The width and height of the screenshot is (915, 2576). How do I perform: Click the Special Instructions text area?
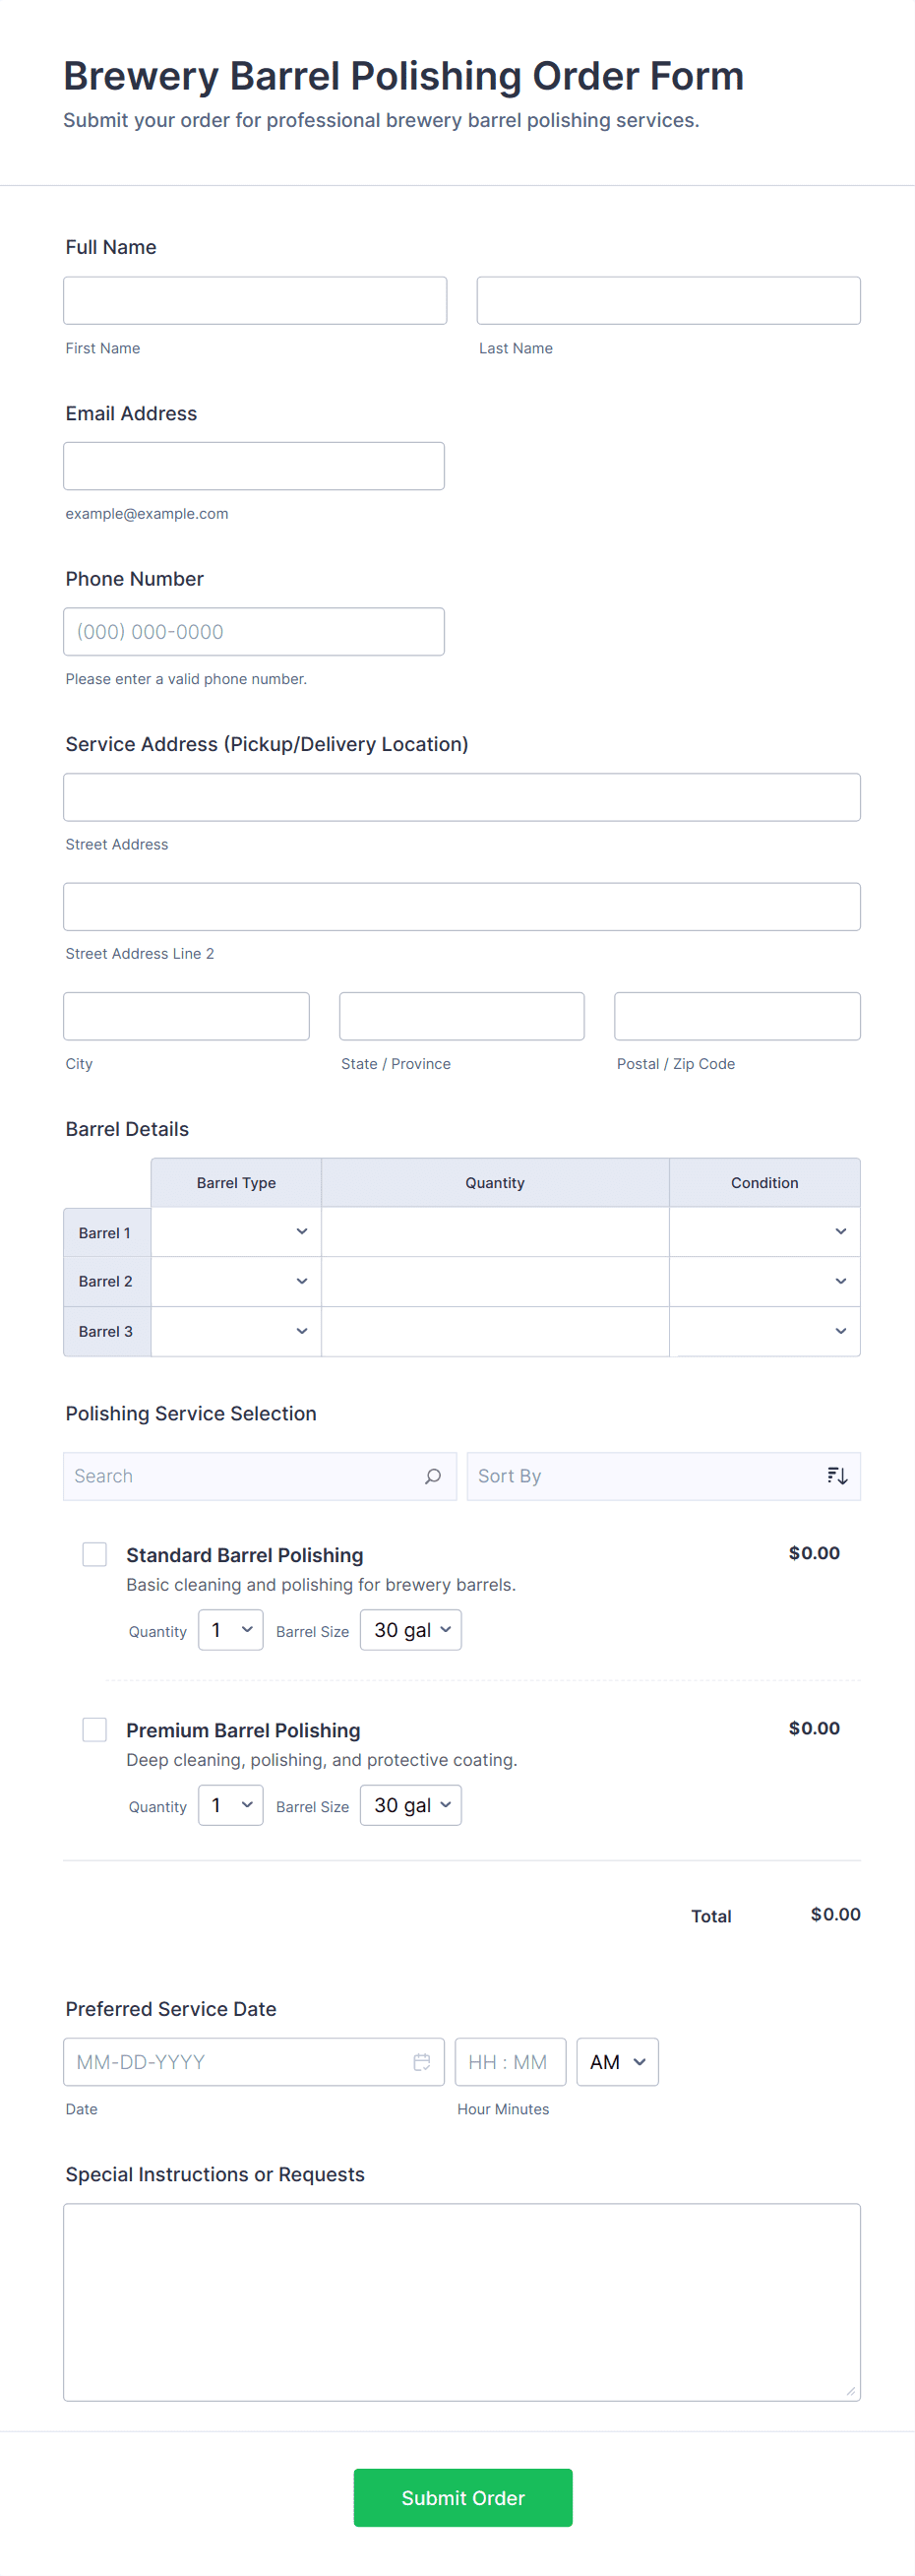462,2302
